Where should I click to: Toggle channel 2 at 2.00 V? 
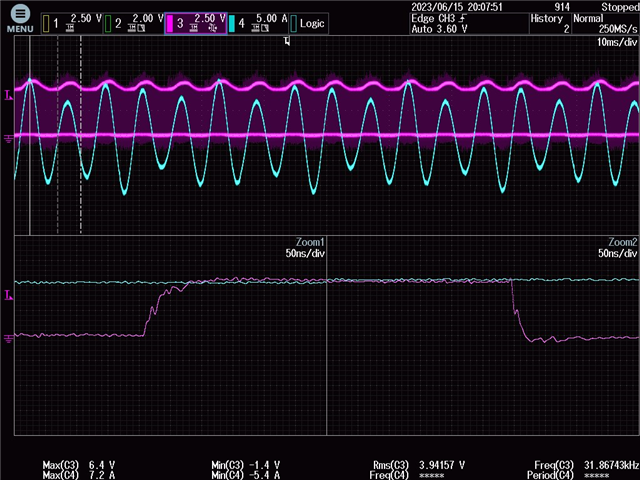pyautogui.click(x=133, y=22)
